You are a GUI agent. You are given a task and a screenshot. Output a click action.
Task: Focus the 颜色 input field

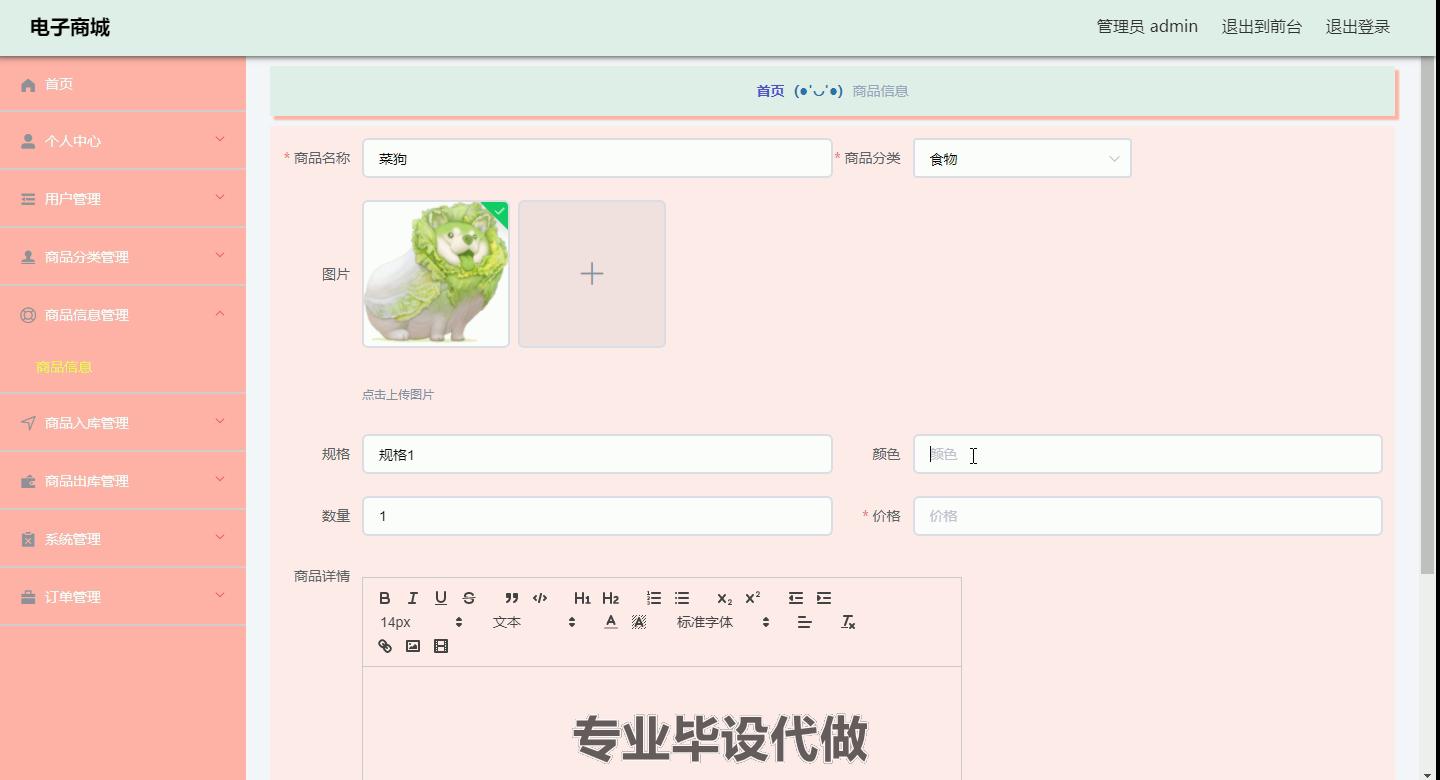coord(1147,454)
